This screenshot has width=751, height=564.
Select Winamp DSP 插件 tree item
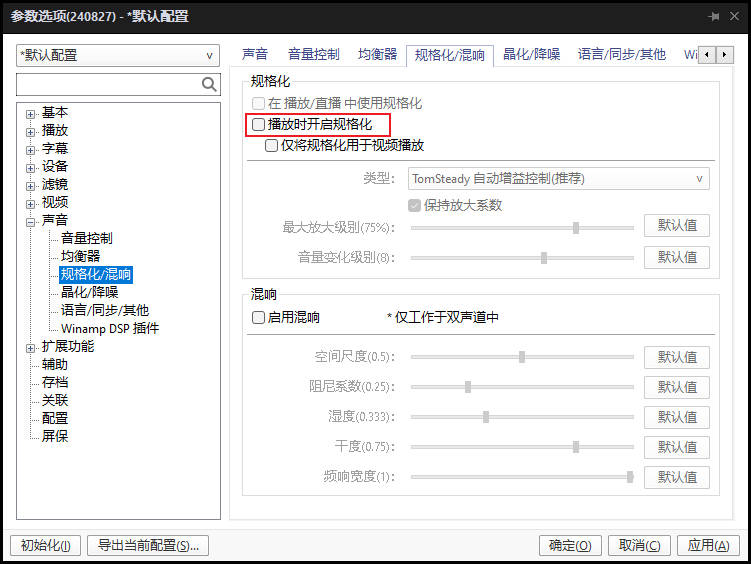point(110,328)
